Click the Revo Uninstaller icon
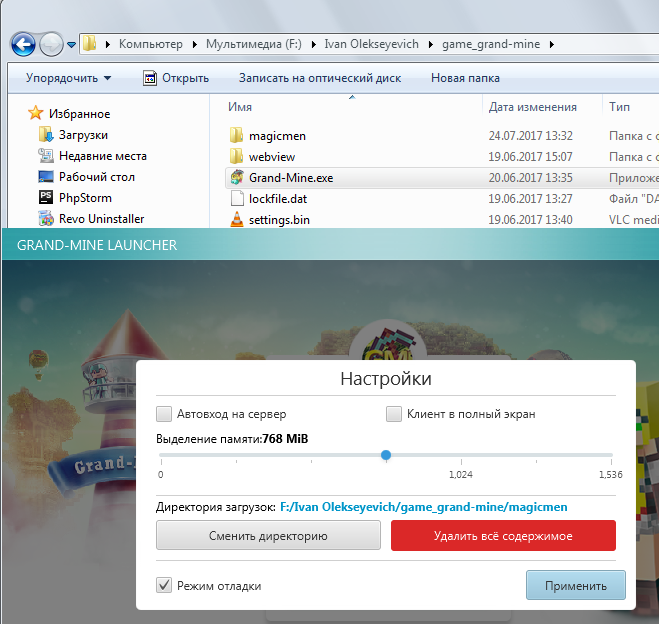Image resolution: width=659 pixels, height=624 pixels. (x=46, y=219)
